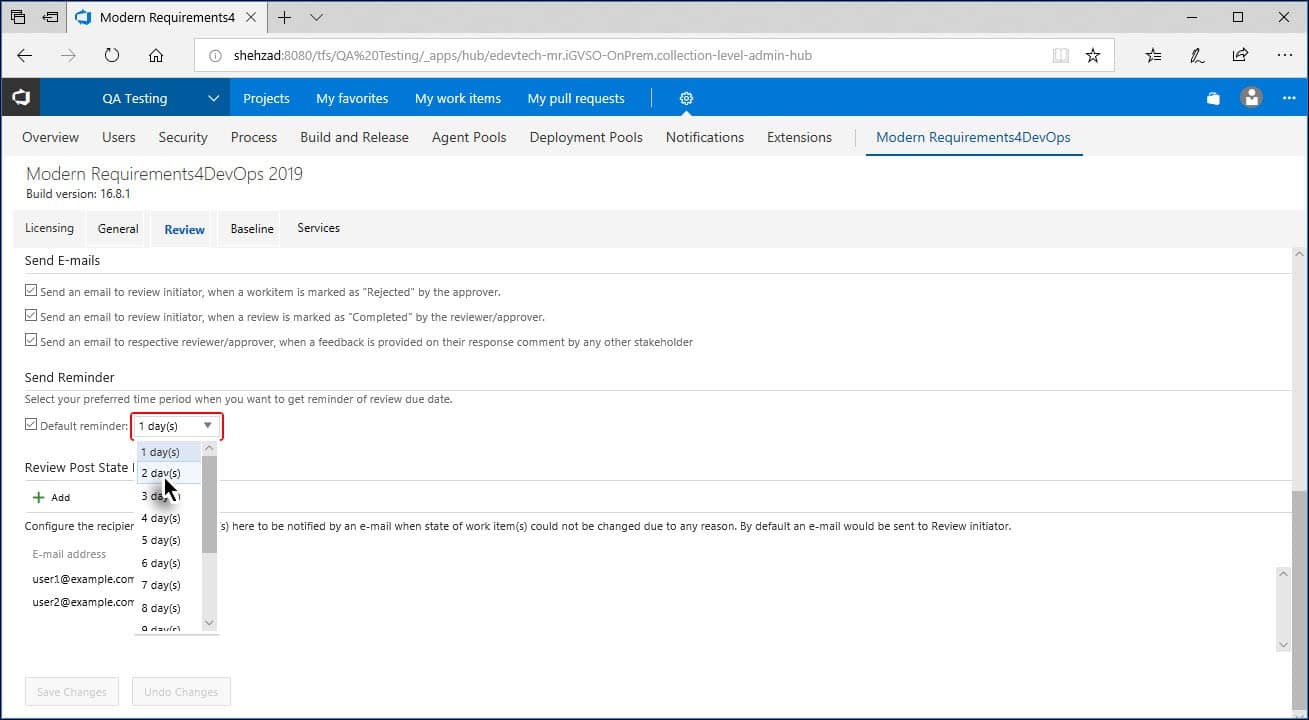The height and width of the screenshot is (720, 1309).
Task: Select 8 day(s) in reminder list
Action: pyautogui.click(x=168, y=608)
